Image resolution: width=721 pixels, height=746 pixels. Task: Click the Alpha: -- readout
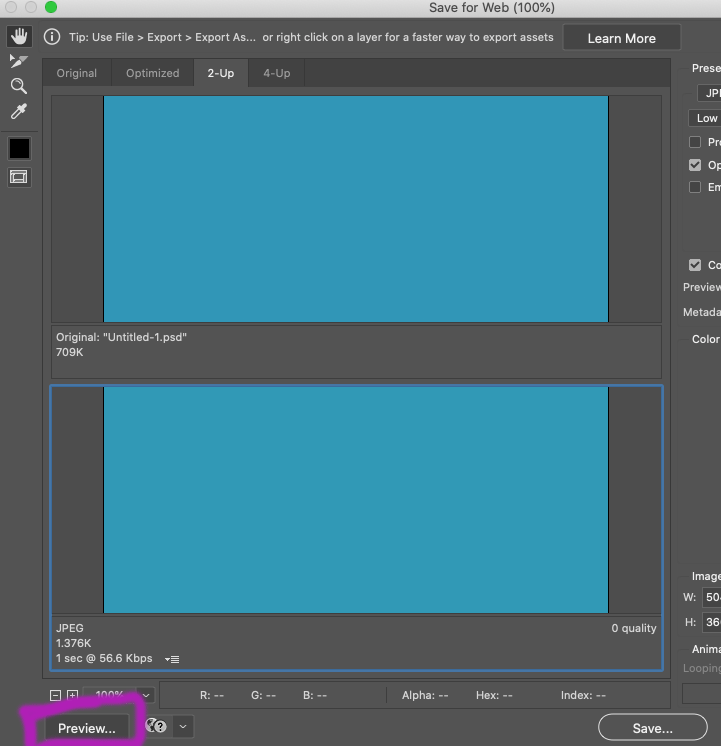425,696
